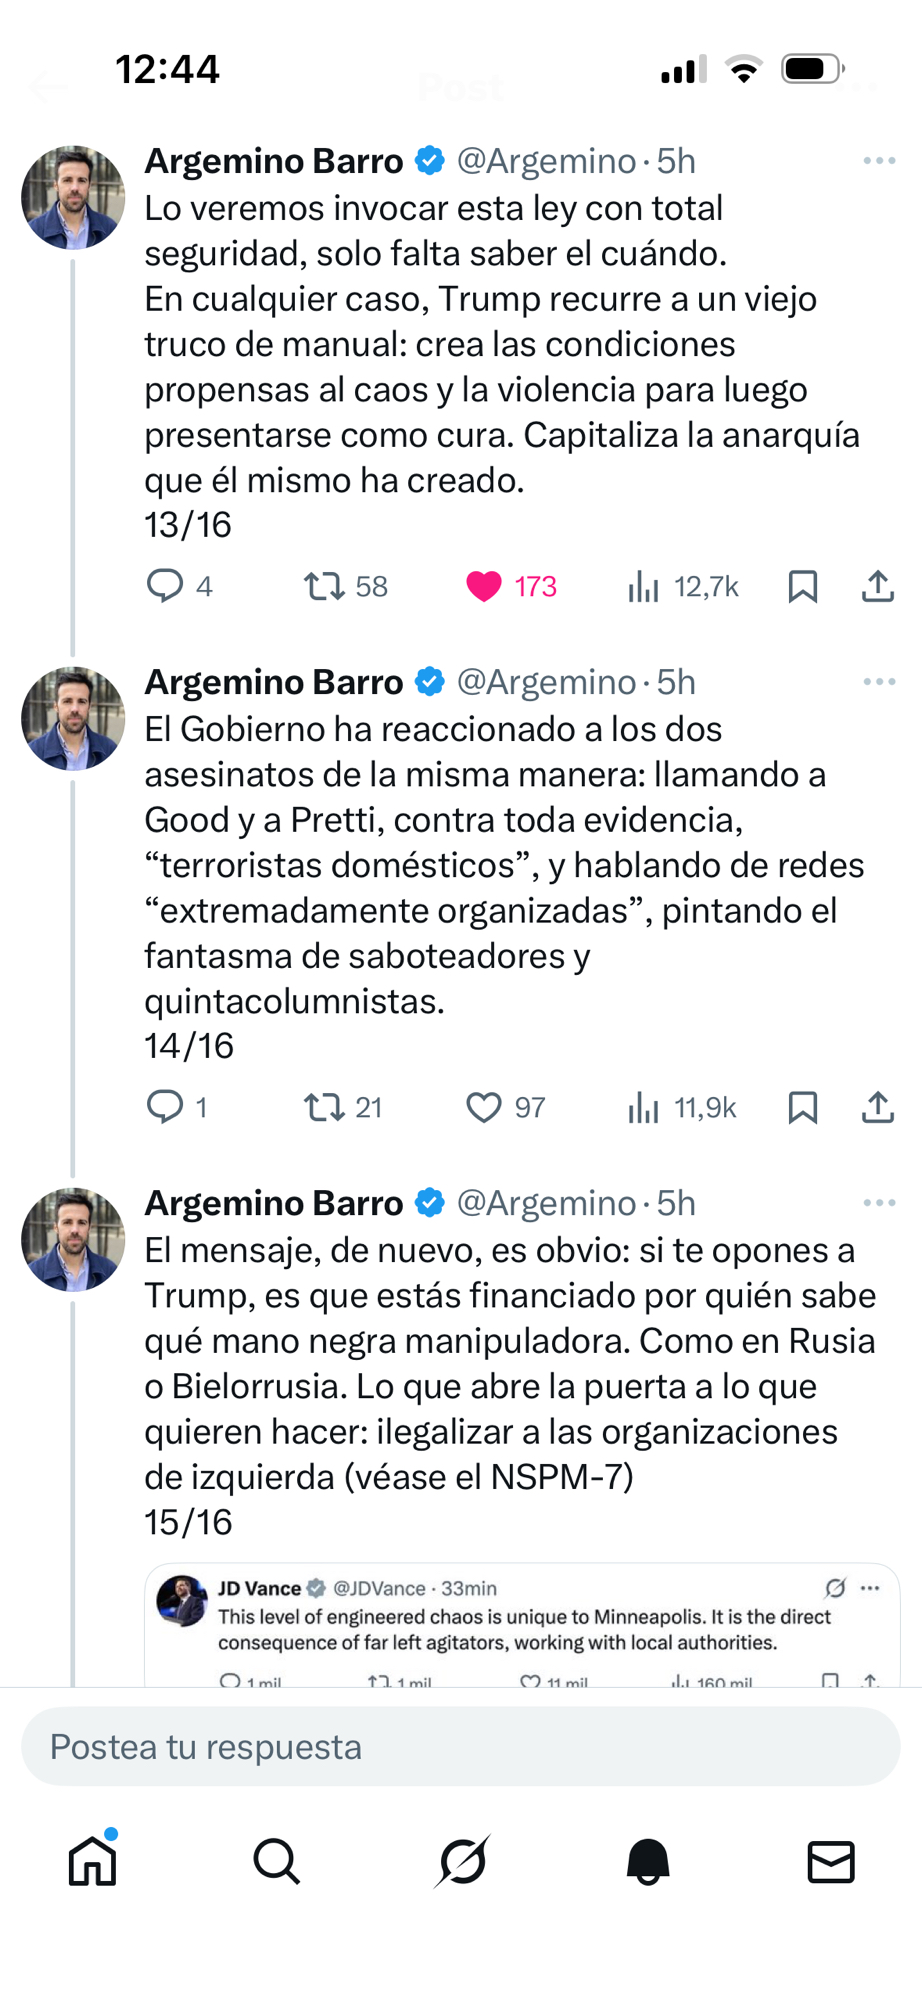Reply to the 13/16 post
The height and width of the screenshot is (2000, 922).
coord(165,586)
